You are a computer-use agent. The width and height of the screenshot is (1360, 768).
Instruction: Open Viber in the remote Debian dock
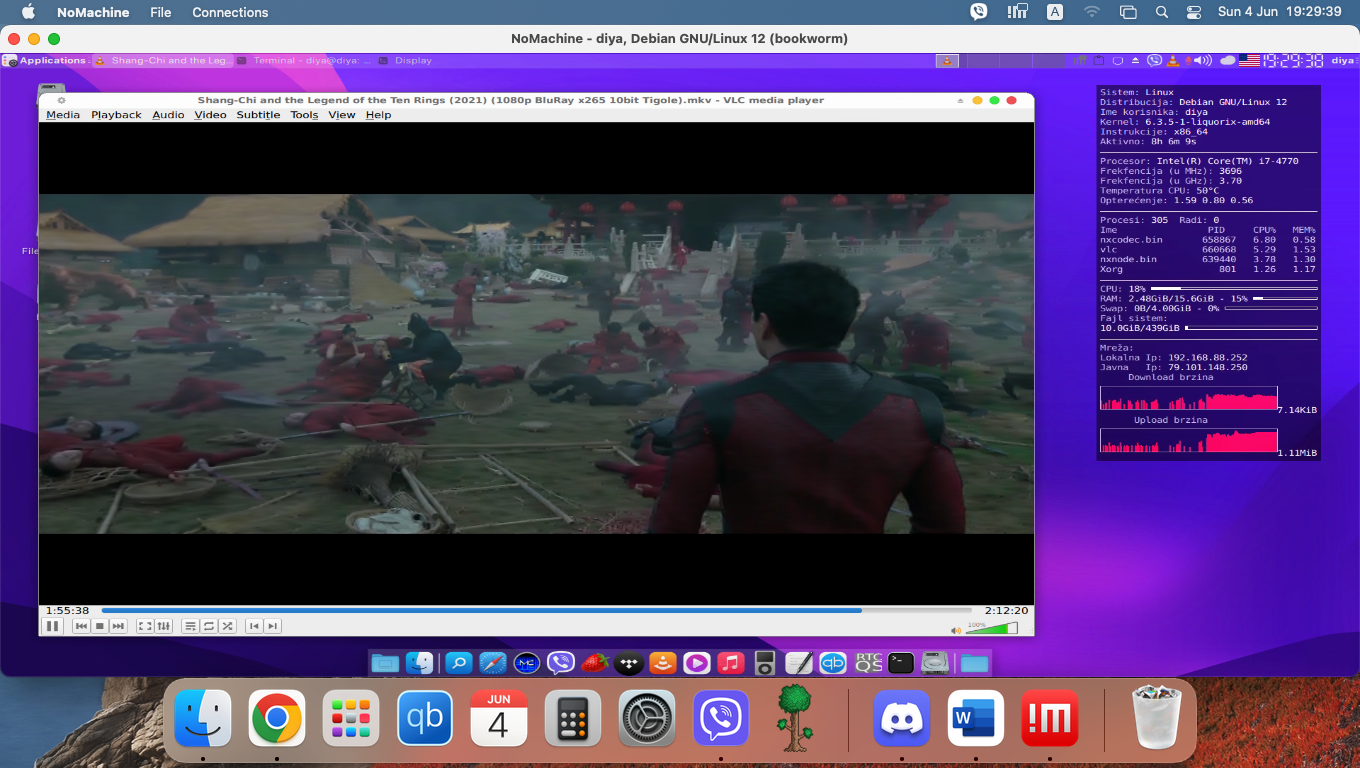(x=561, y=662)
